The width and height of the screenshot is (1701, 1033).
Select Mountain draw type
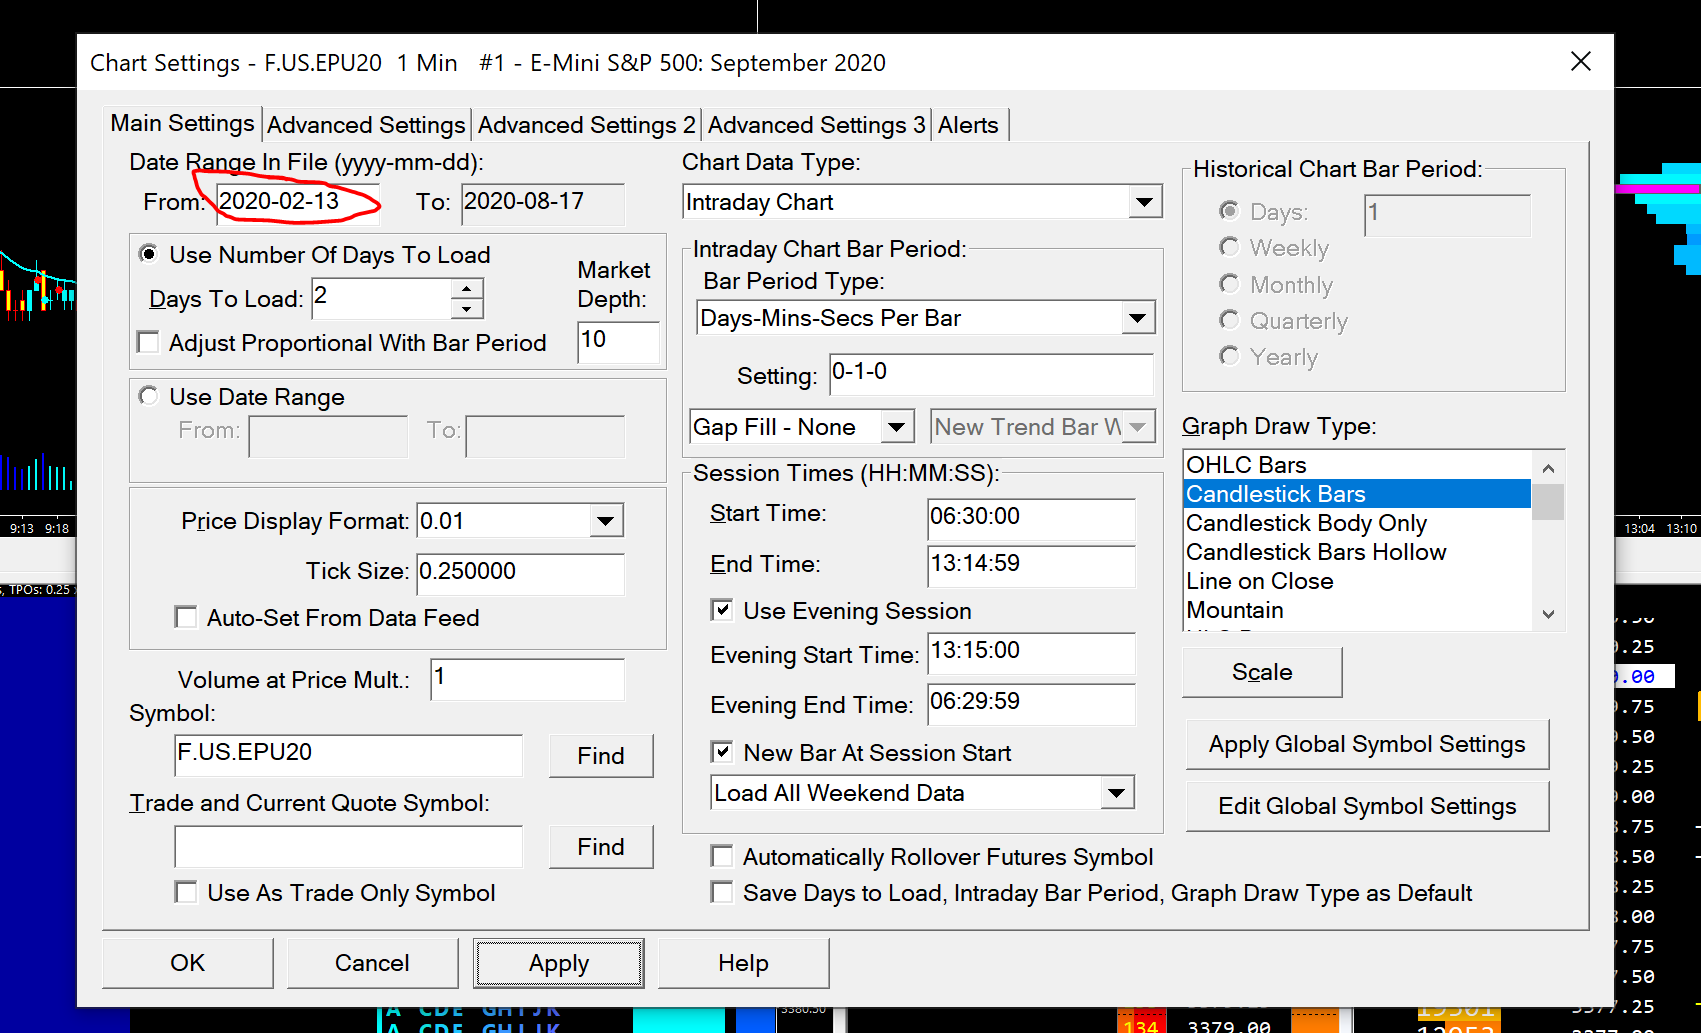pos(1357,610)
